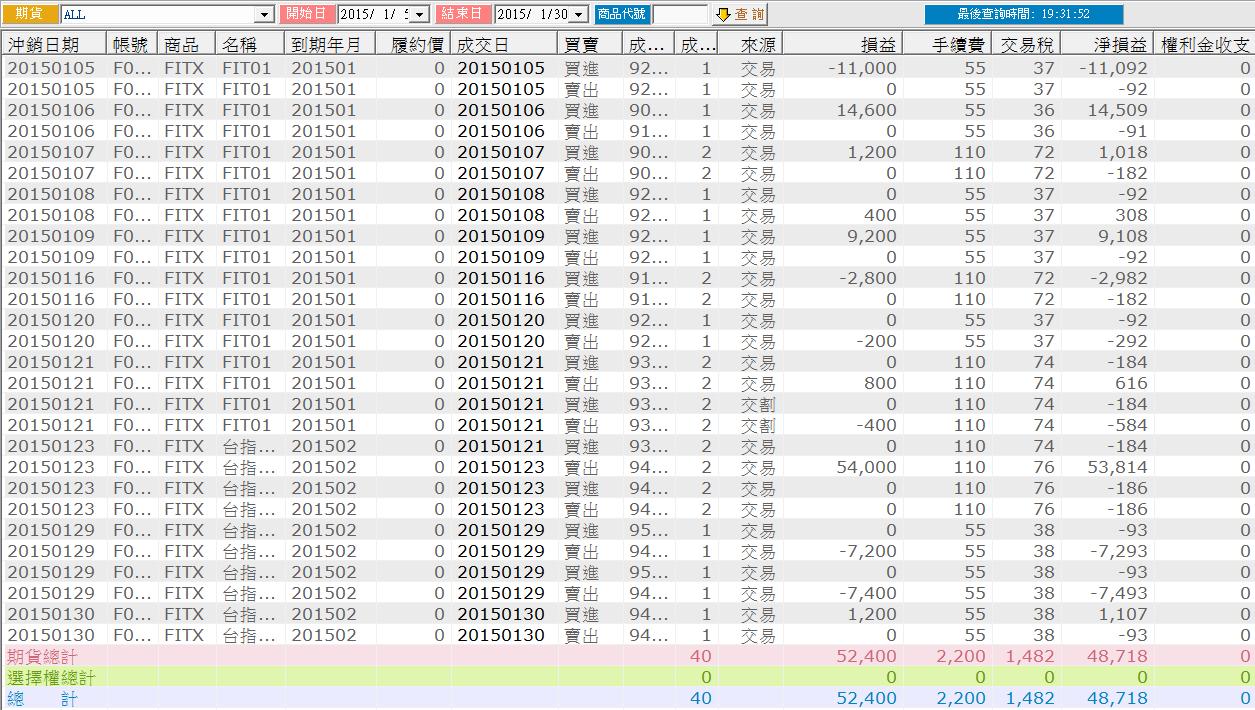Click 2,200 fee total in 期貨總計 row
This screenshot has height=710, width=1255.
pos(961,656)
